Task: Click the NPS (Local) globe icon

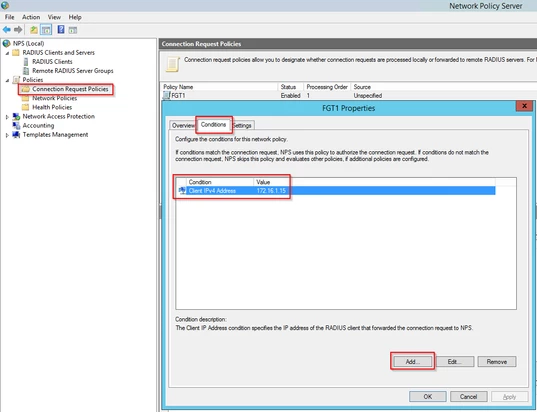Action: click(x=6, y=43)
